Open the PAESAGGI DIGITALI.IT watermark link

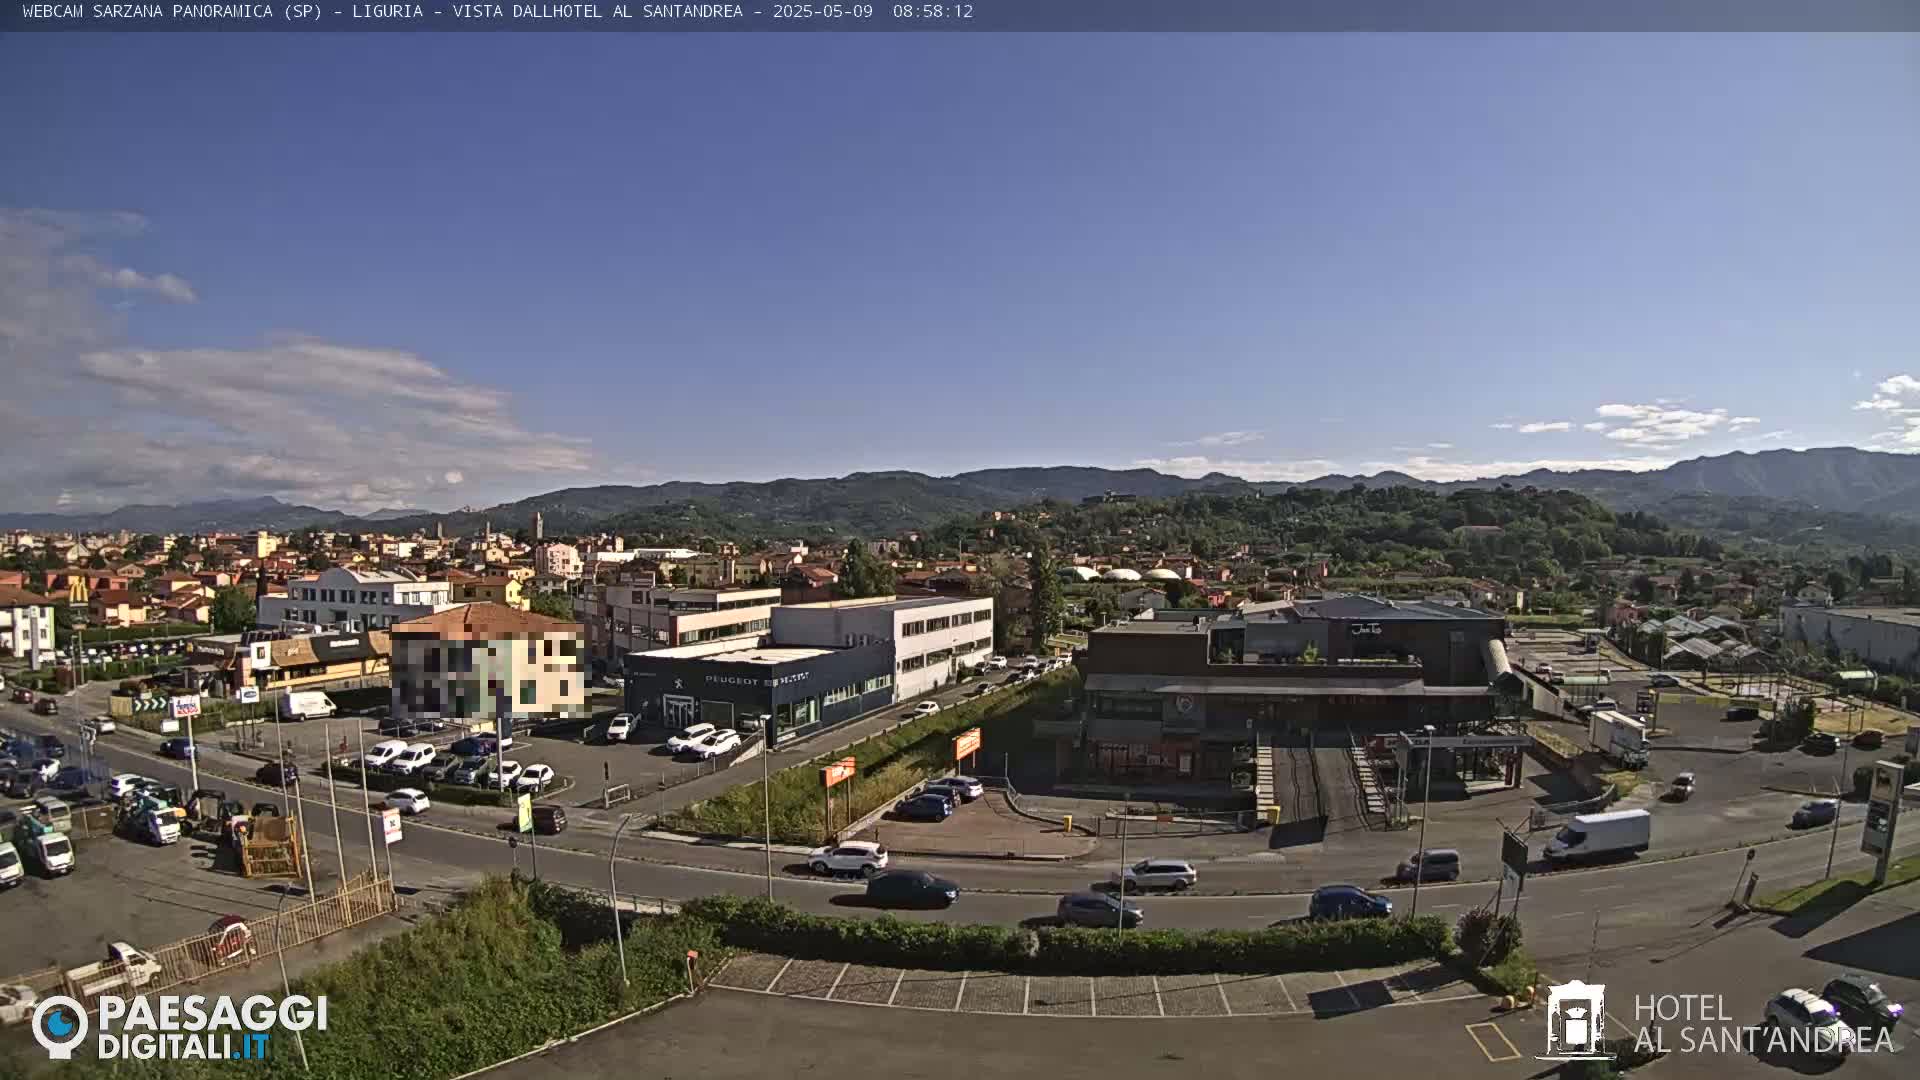(x=212, y=1029)
